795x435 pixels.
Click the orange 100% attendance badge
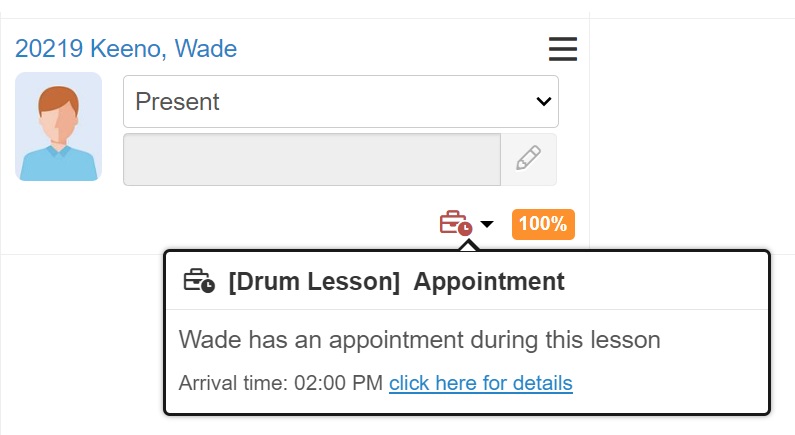(543, 224)
